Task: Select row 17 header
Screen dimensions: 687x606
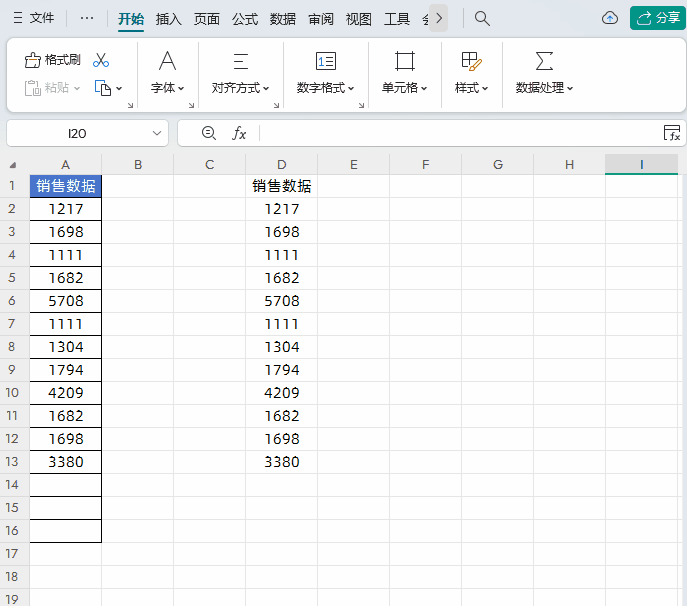Action: (x=12, y=554)
